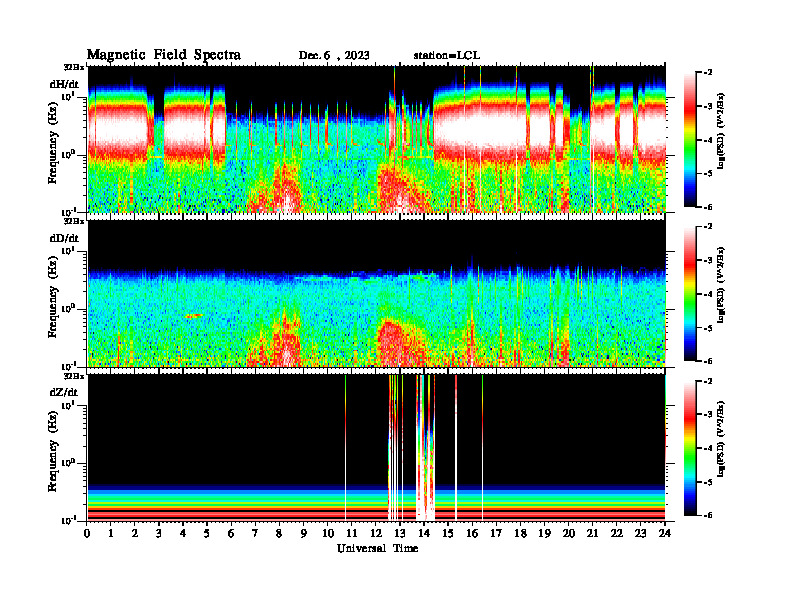Click the "-2" value on dH/dt color scale
The image size is (792, 612).
pos(708,73)
